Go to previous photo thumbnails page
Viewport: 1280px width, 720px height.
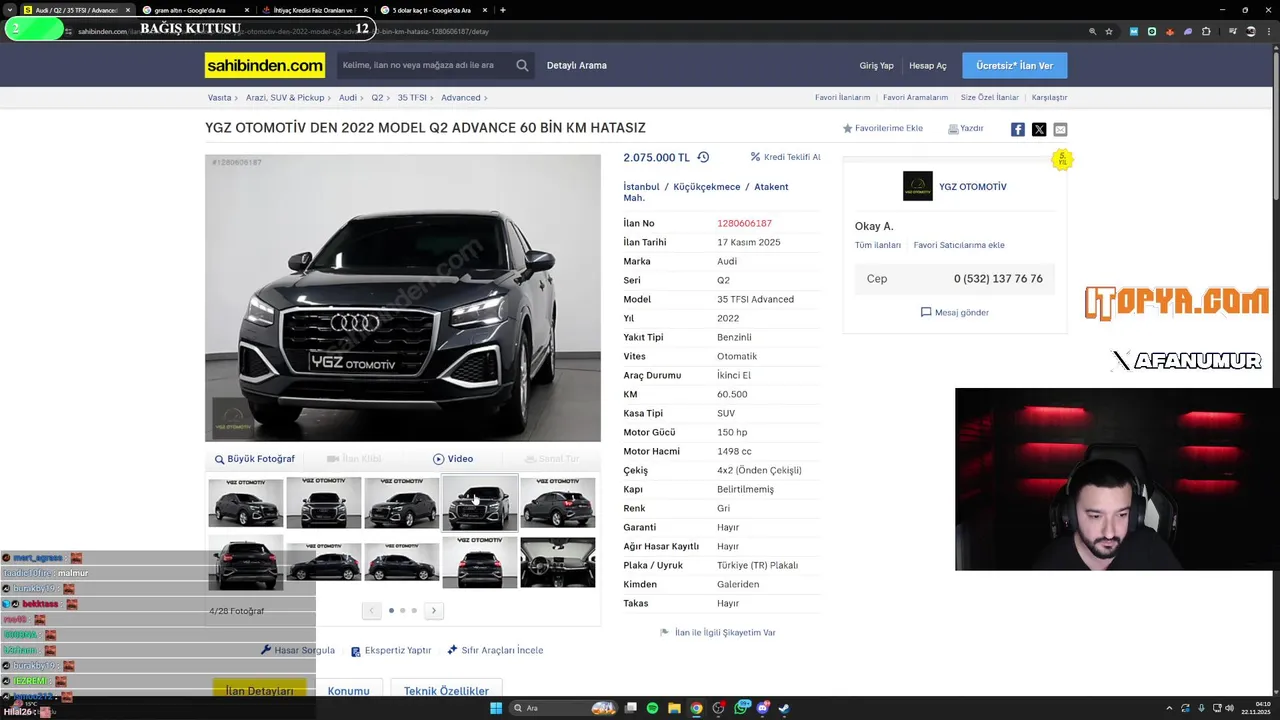pos(371,610)
